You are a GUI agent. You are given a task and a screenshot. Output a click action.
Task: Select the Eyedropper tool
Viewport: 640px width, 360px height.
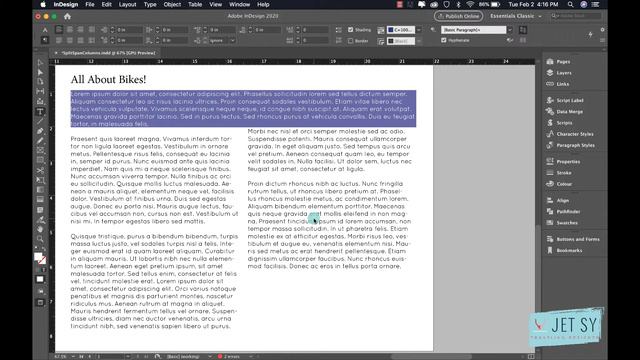pos(40,220)
